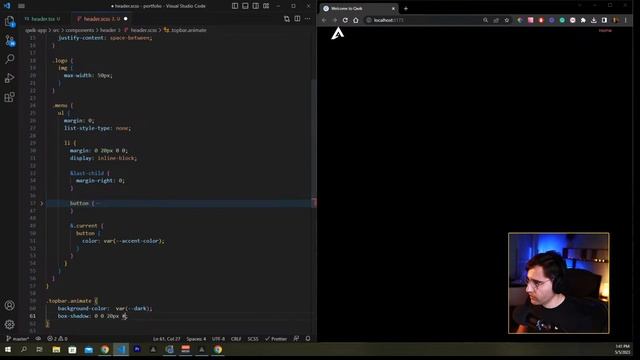The width and height of the screenshot is (640, 360).
Task: Click 'background-color' property on line 60
Action: coord(83,309)
